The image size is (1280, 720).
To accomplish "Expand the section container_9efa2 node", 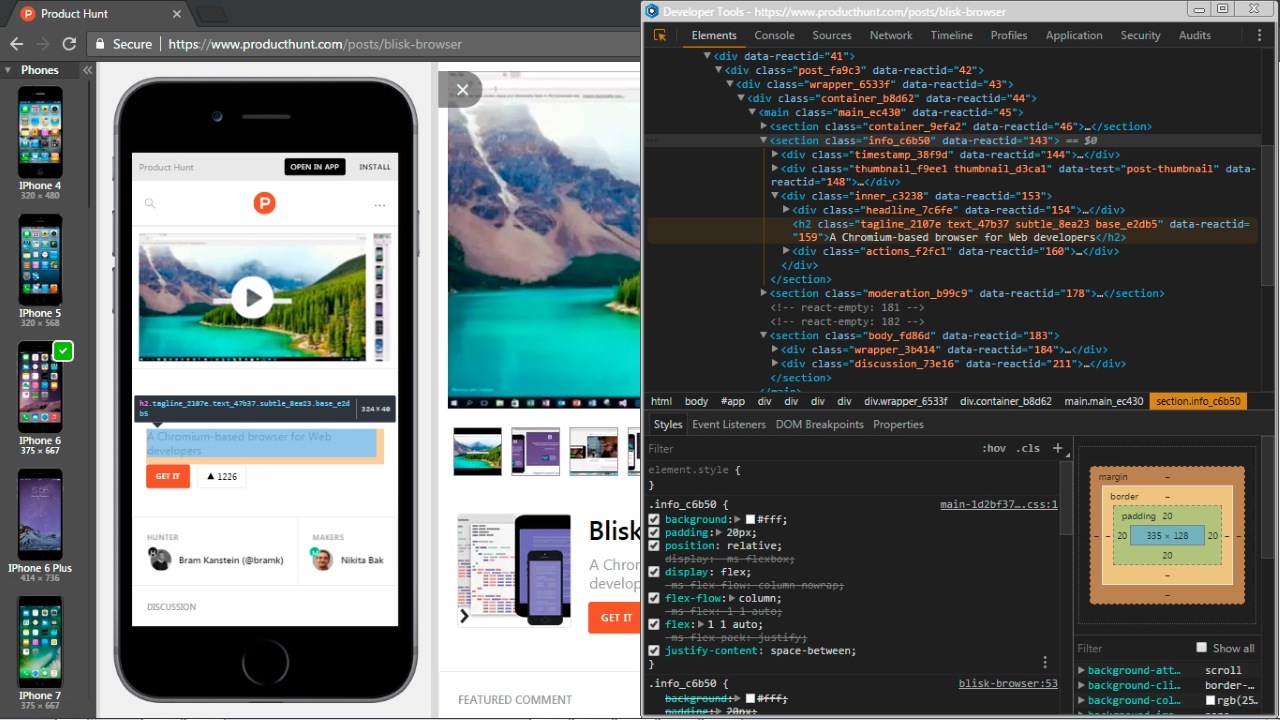I will point(763,126).
